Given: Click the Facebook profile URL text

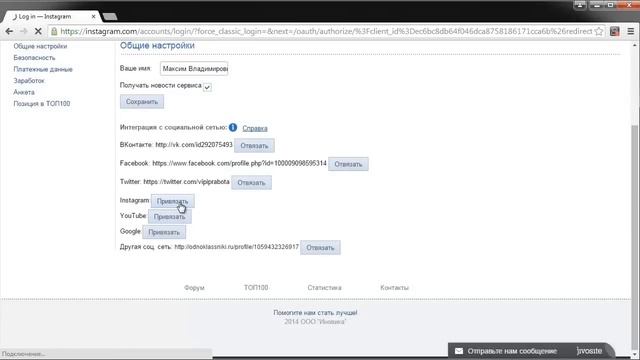Looking at the screenshot, I should 240,163.
